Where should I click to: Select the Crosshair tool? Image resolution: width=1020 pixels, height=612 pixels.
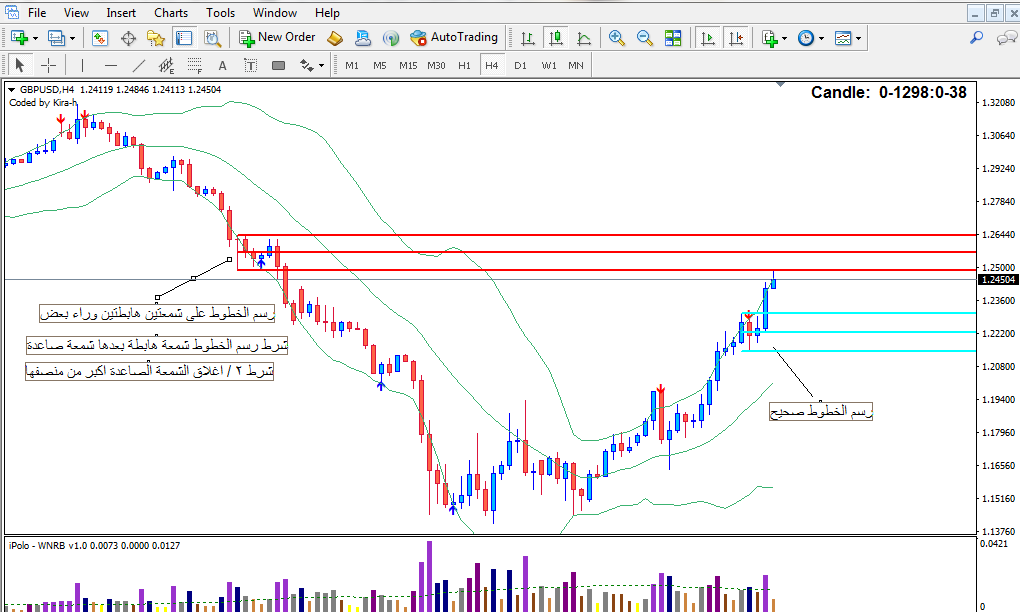click(47, 65)
